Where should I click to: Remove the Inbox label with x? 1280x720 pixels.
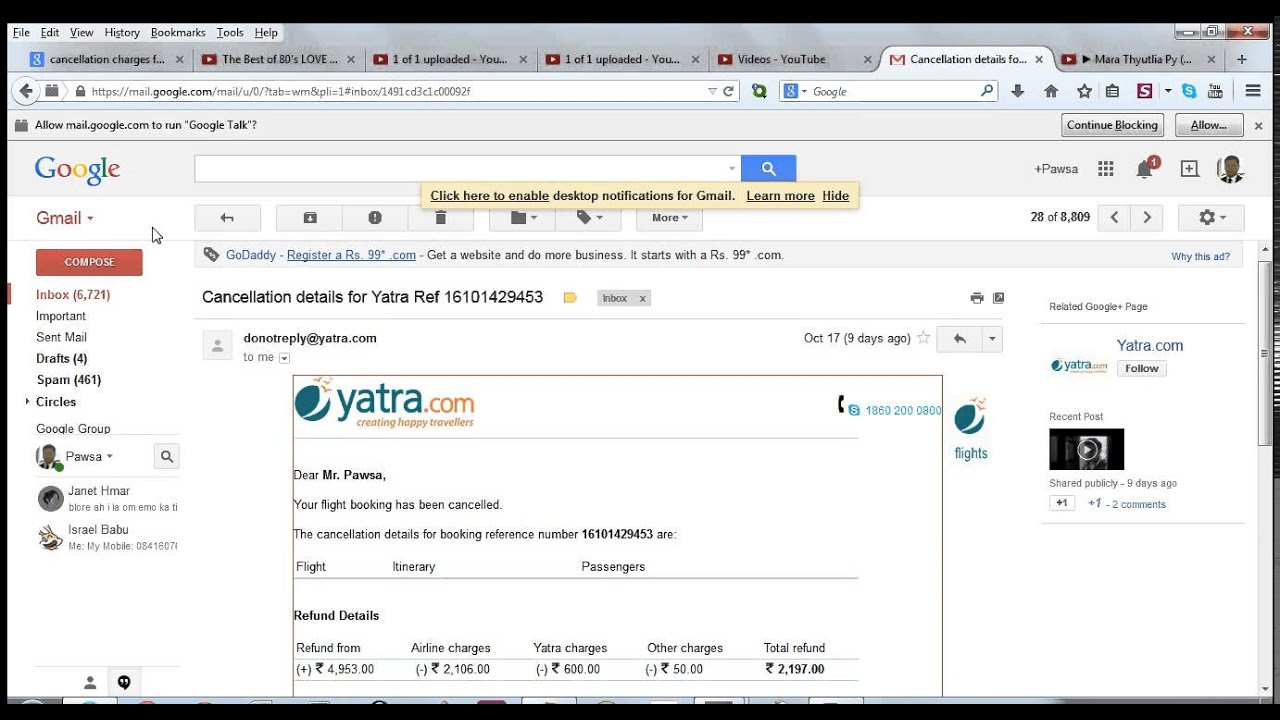point(642,298)
